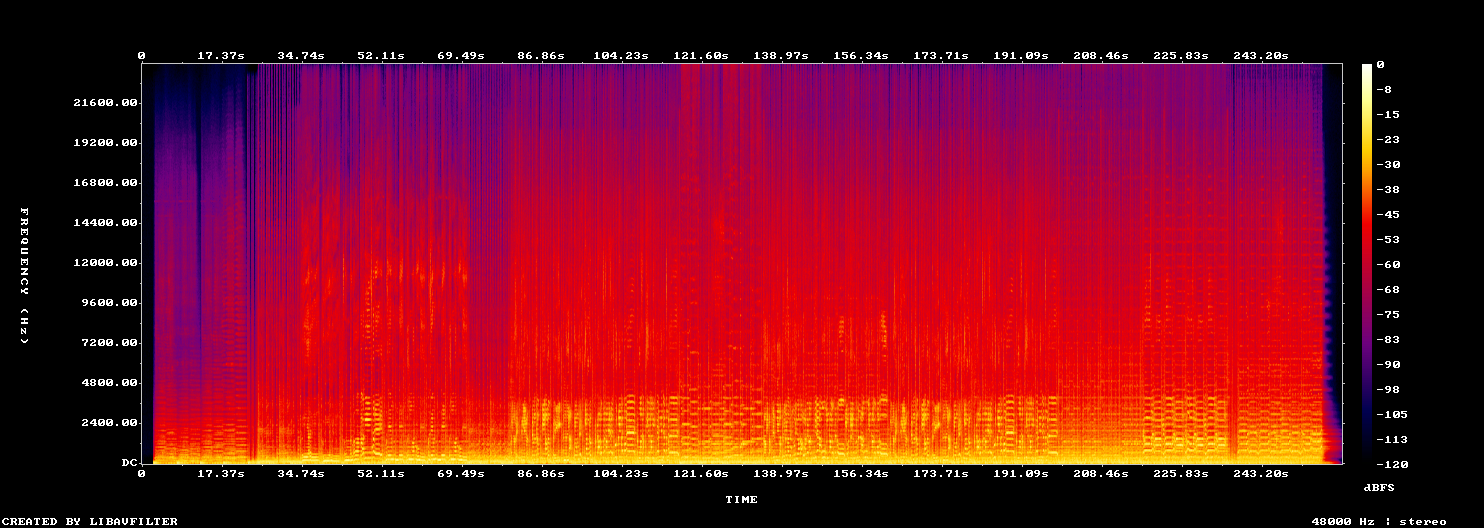Image resolution: width=1484 pixels, height=528 pixels.
Task: Click the dBFS unit label
Action: pyautogui.click(x=1379, y=487)
